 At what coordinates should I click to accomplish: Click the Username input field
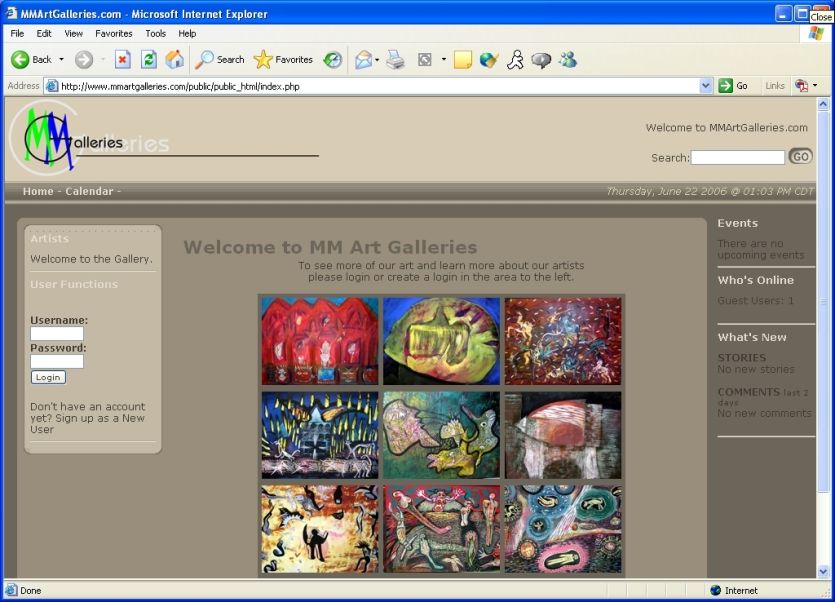pyautogui.click(x=57, y=334)
